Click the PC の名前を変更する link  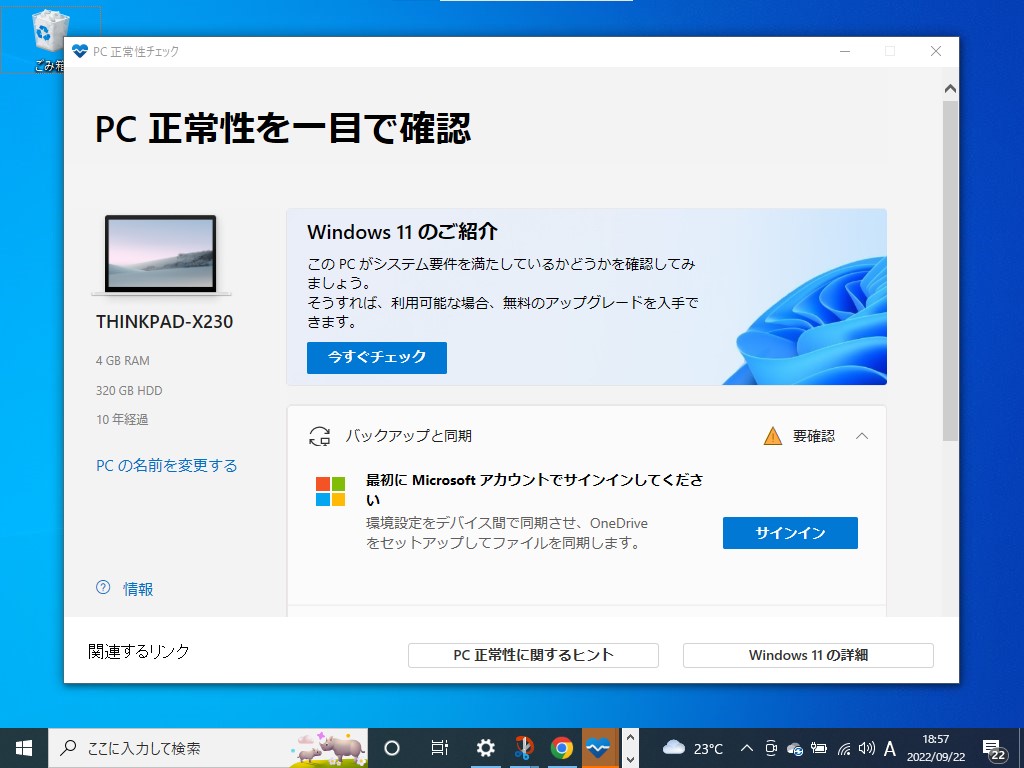(x=166, y=465)
